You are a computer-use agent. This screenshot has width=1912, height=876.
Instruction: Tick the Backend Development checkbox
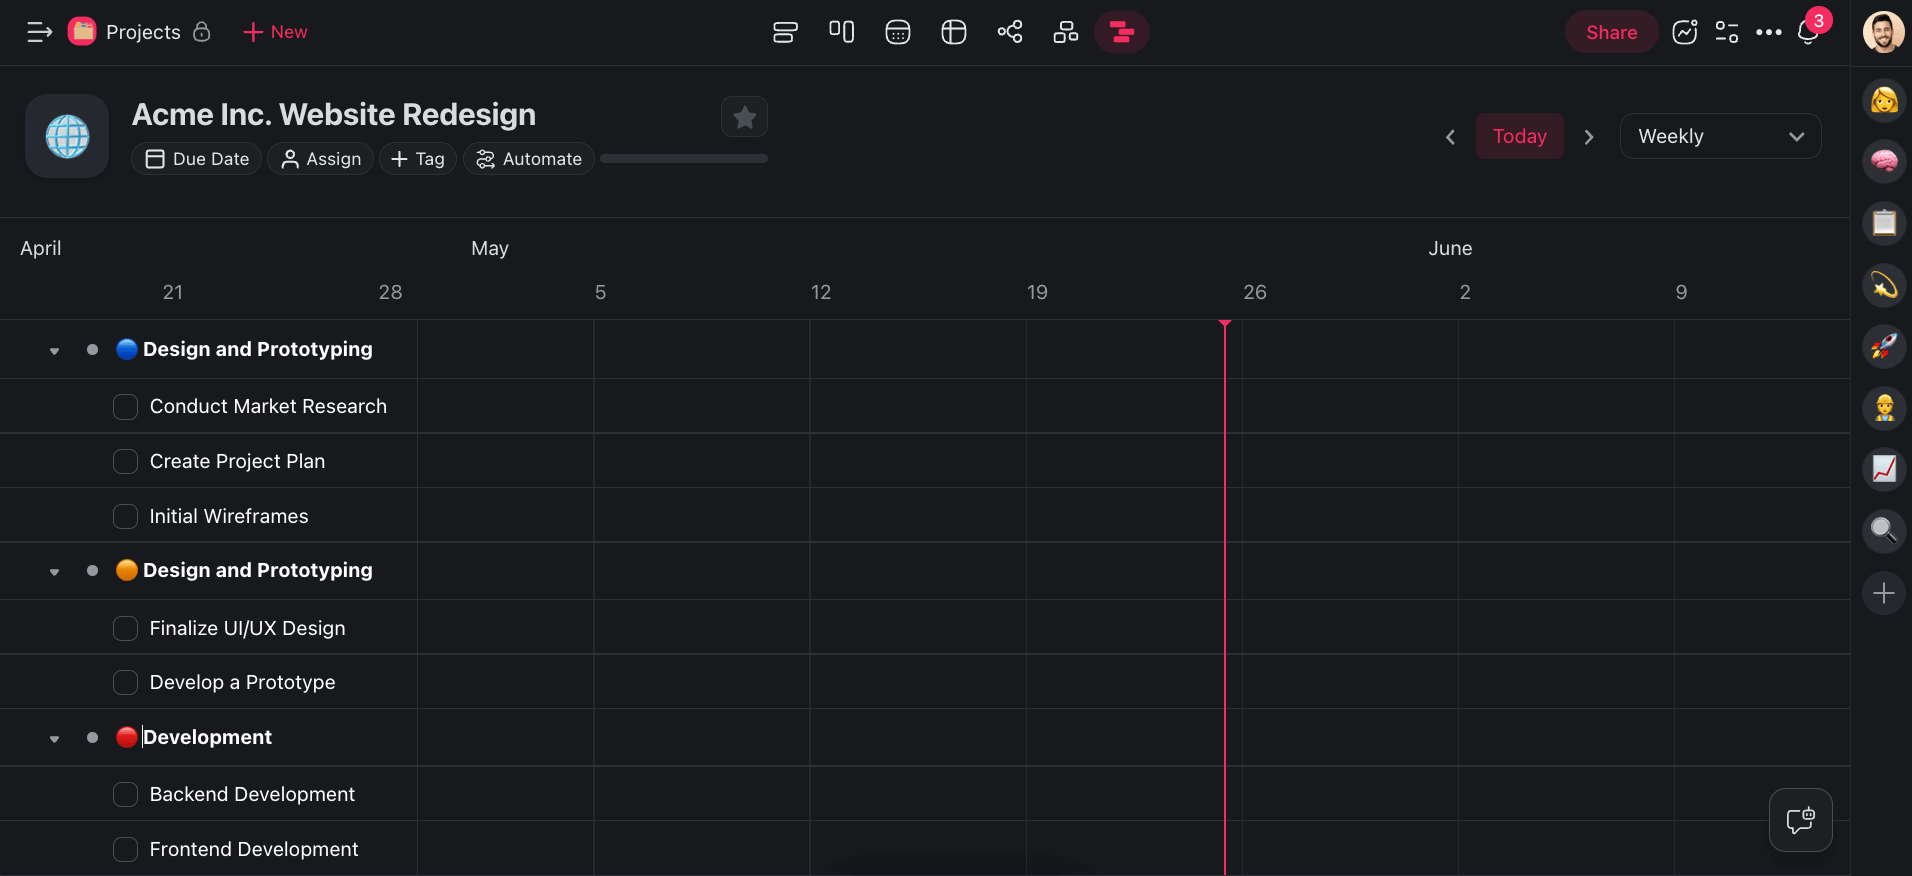[x=126, y=795]
